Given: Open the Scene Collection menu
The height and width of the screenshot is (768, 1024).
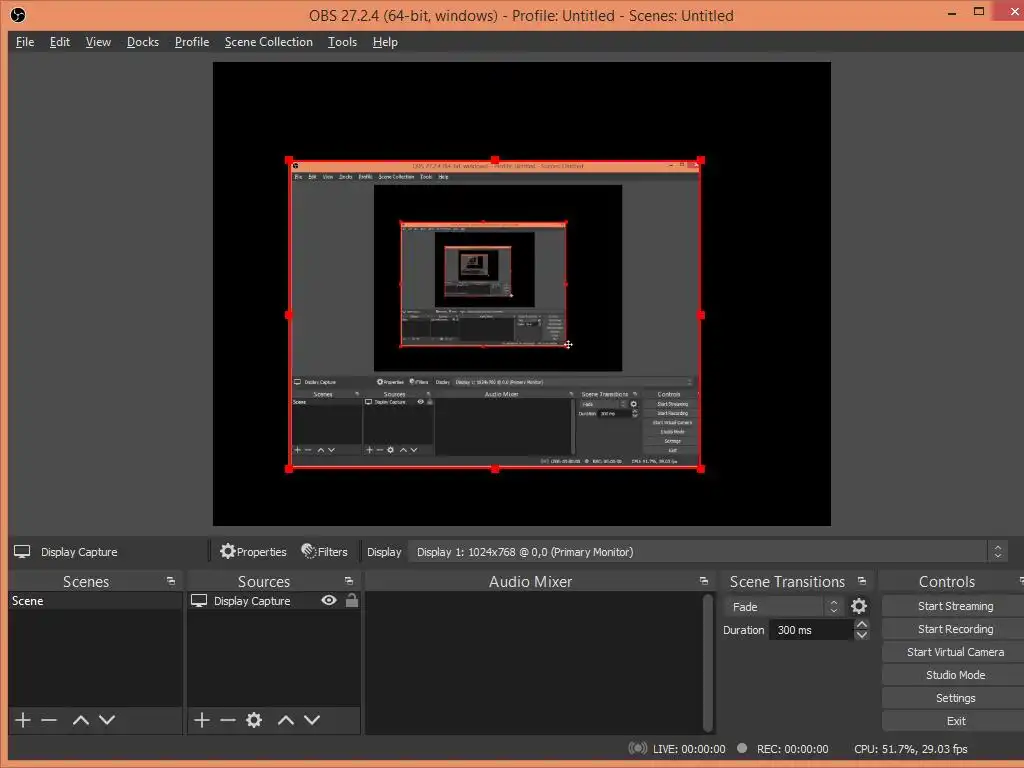Looking at the screenshot, I should point(268,42).
